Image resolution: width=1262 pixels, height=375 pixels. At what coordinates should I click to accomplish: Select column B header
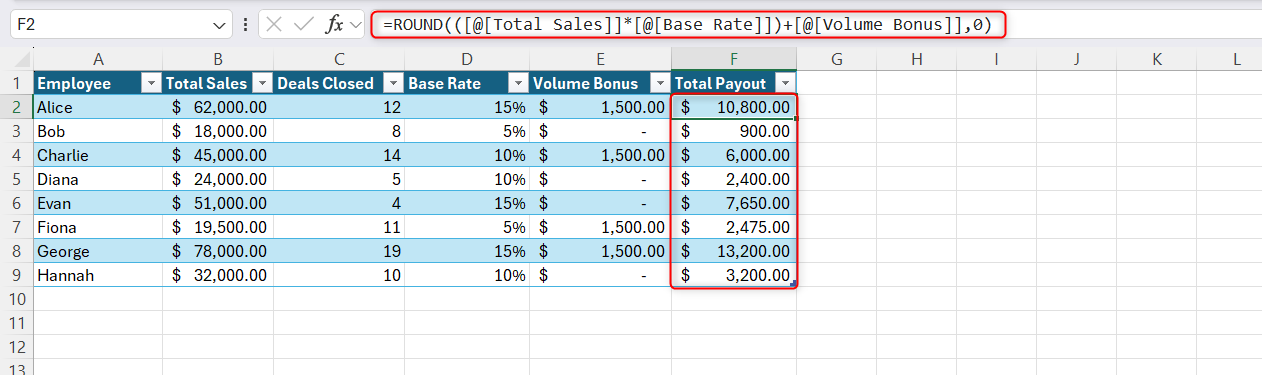[218, 59]
